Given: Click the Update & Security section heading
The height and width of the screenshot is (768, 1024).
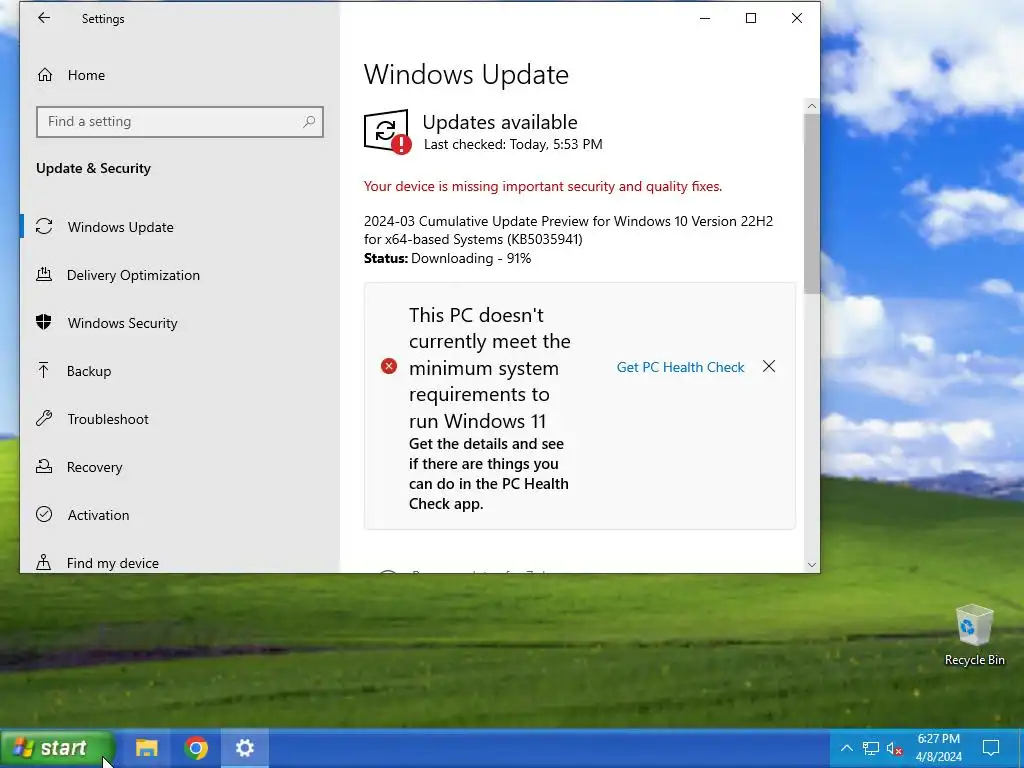Looking at the screenshot, I should [x=93, y=168].
